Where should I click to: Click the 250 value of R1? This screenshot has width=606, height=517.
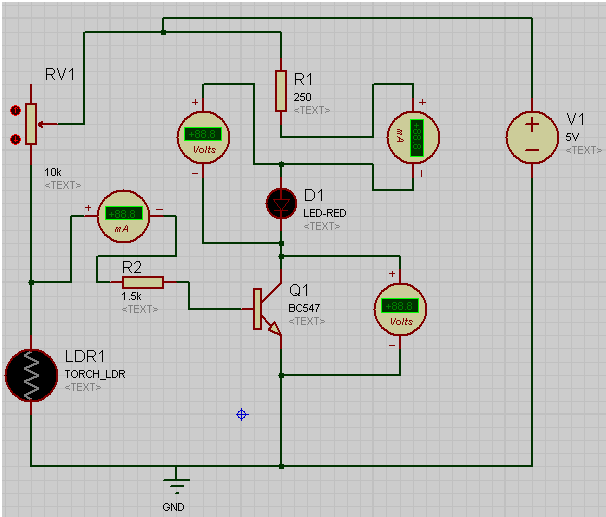click(x=302, y=97)
